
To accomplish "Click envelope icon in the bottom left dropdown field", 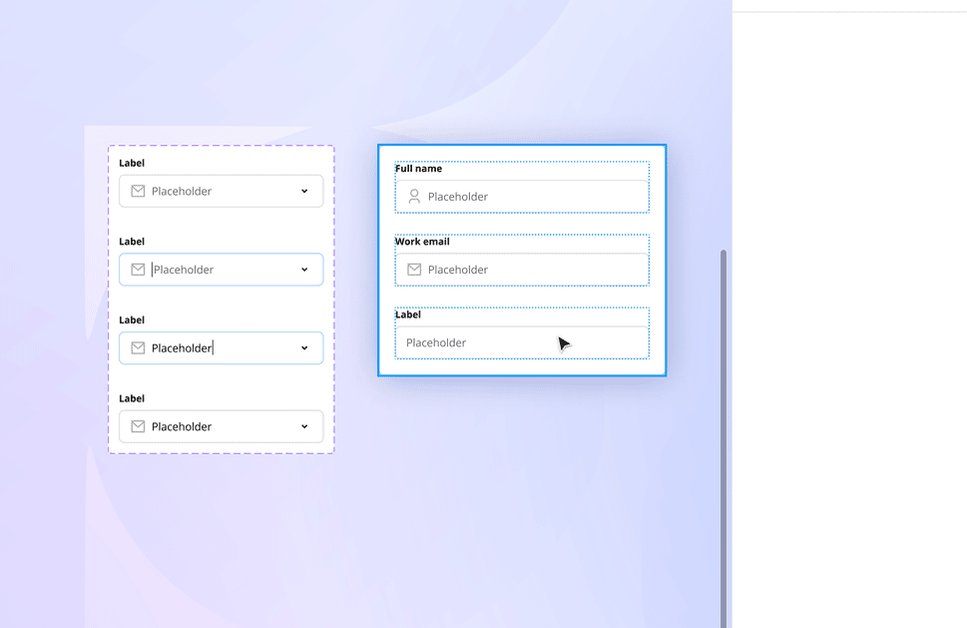I will (138, 426).
